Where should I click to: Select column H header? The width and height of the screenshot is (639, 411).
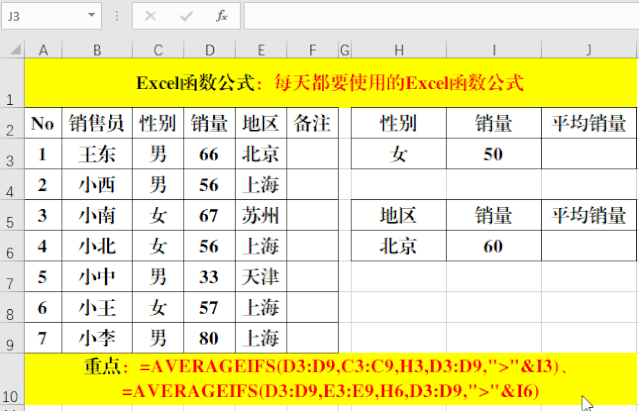pyautogui.click(x=399, y=50)
